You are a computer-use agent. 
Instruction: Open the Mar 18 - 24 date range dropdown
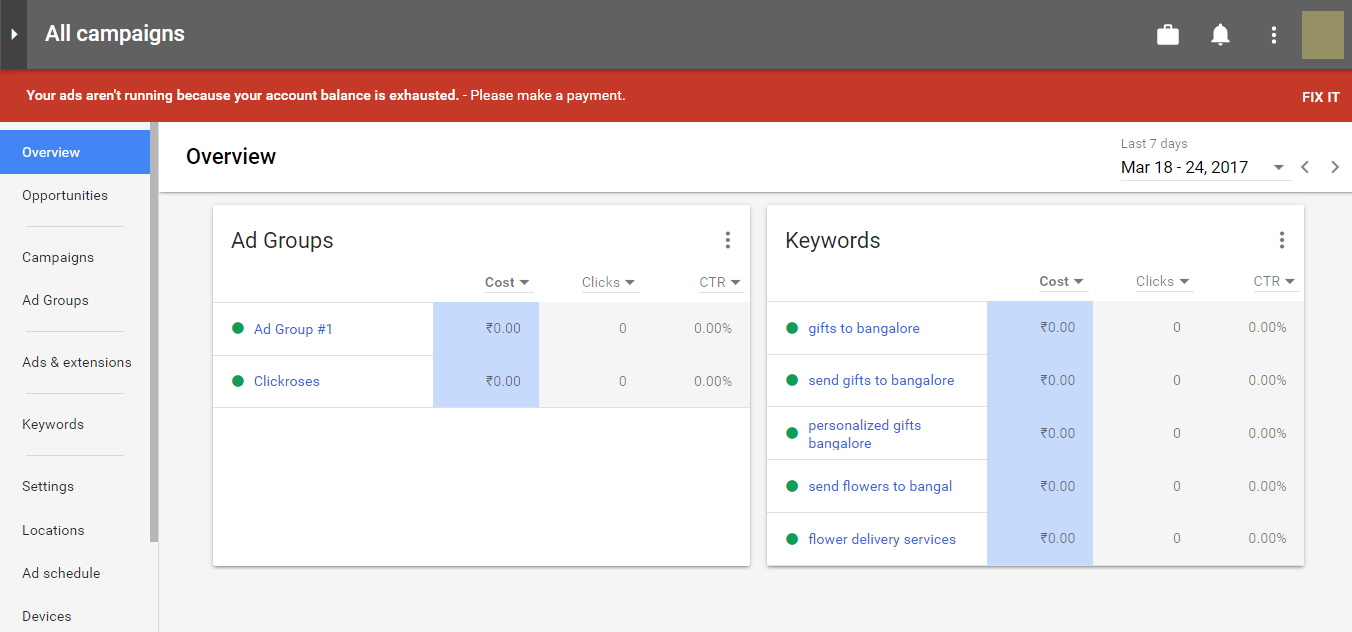1278,168
